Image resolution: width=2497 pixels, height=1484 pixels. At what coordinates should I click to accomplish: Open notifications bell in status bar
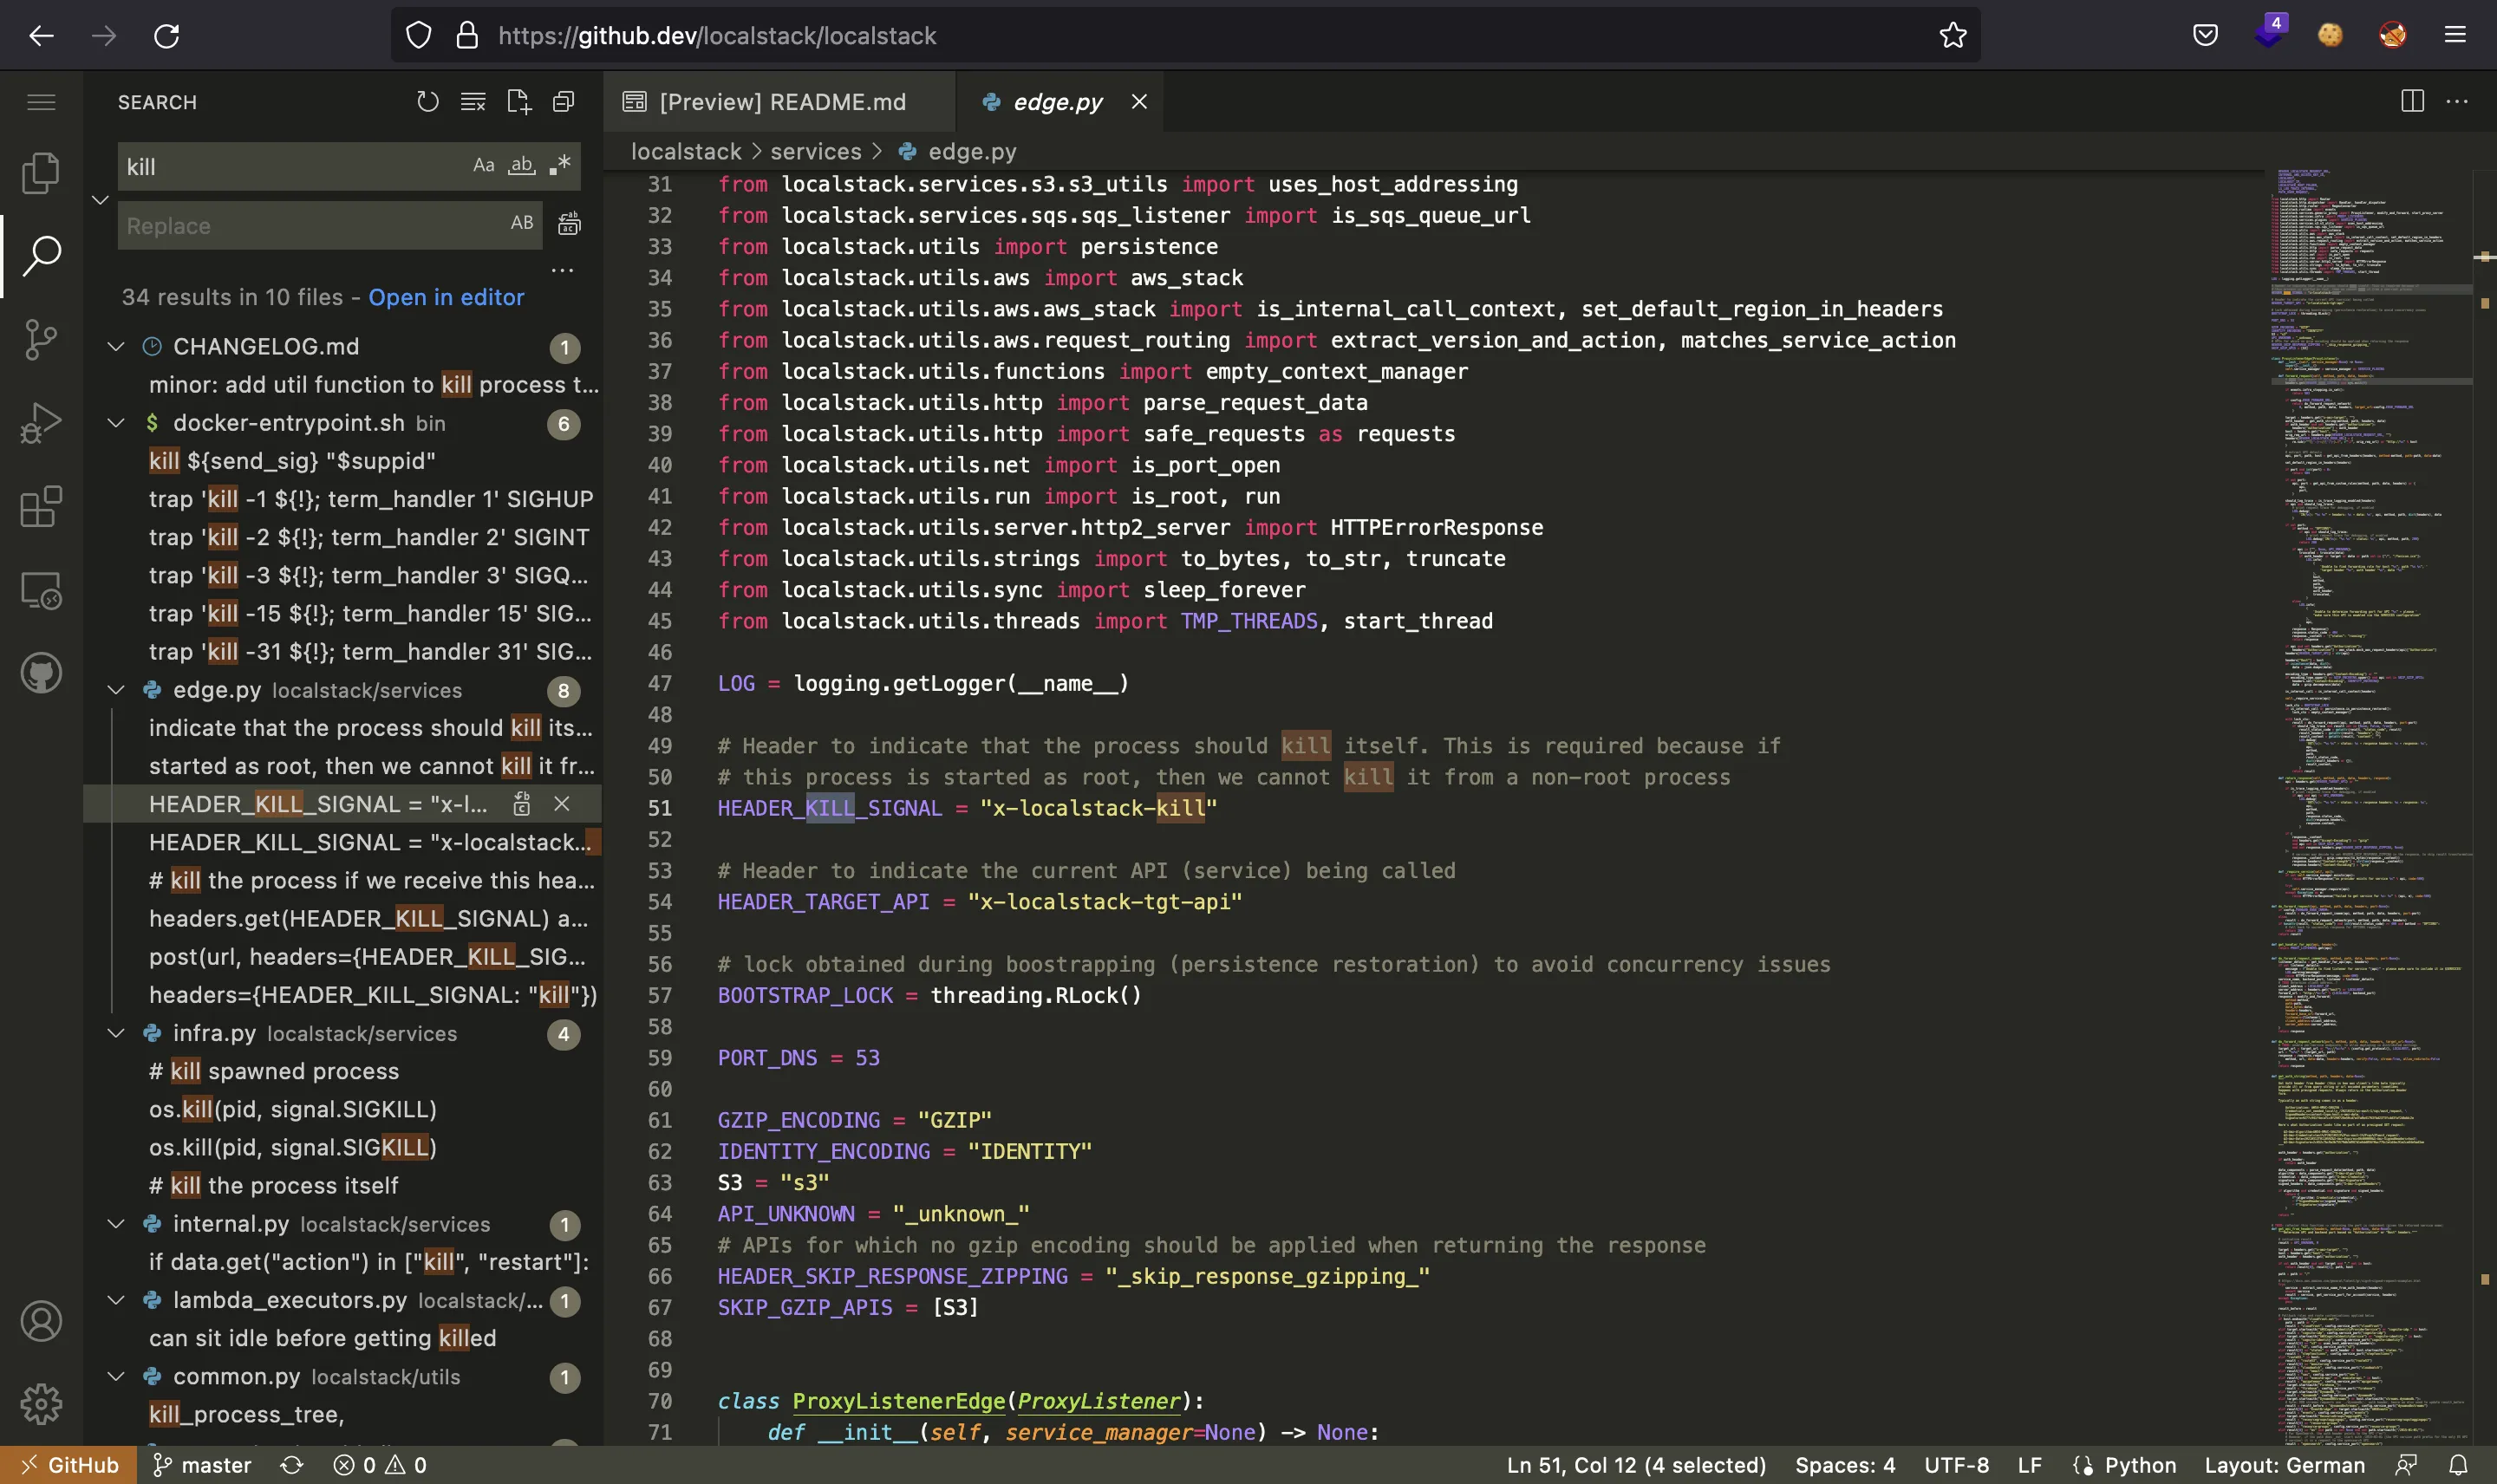2459,1465
